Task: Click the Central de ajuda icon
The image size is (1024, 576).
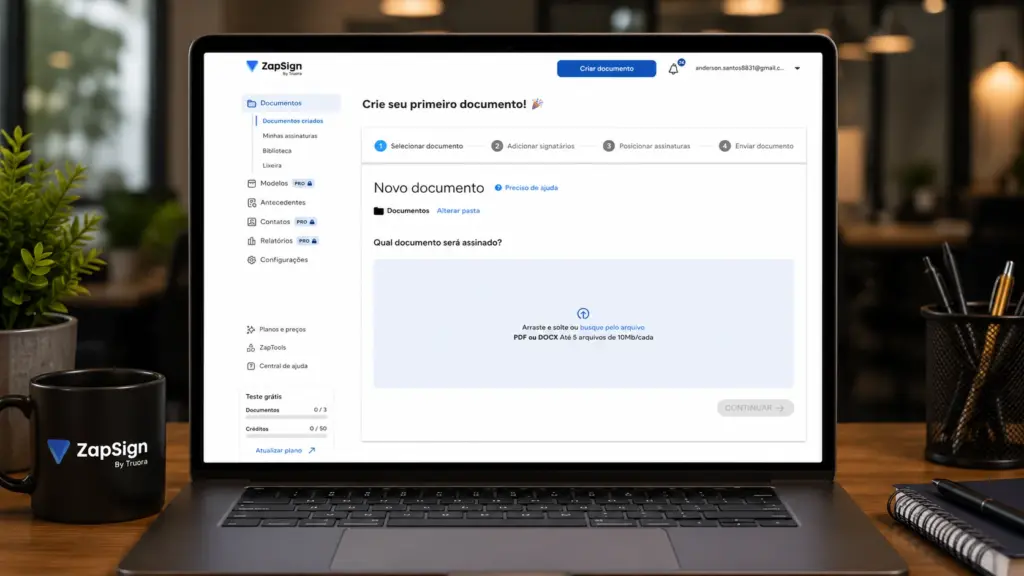Action: (251, 366)
